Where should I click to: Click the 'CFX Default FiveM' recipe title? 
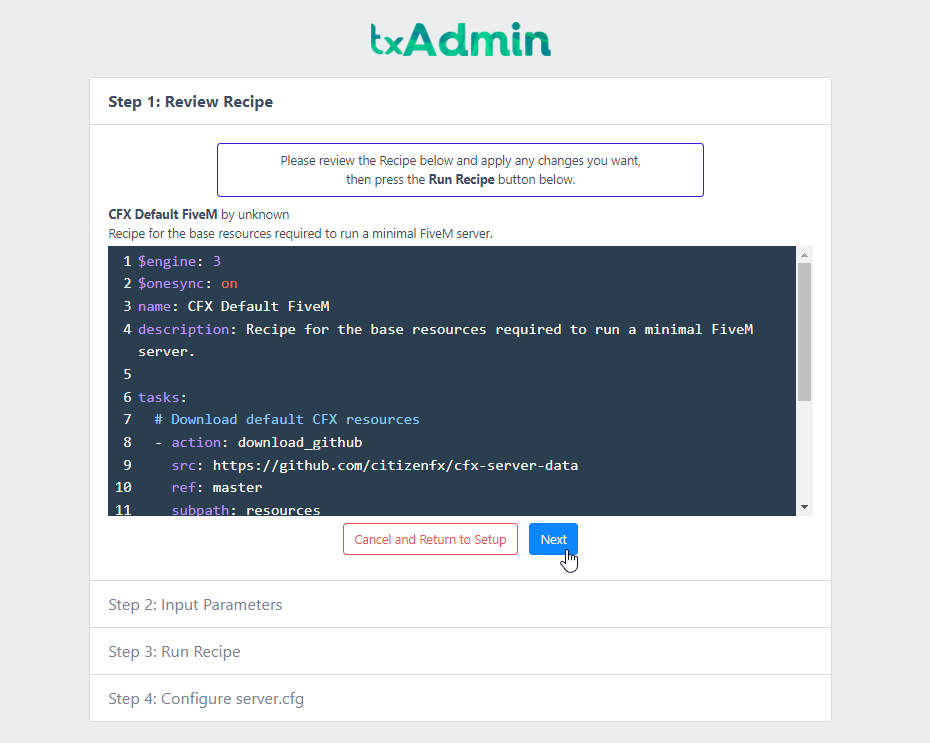[163, 214]
